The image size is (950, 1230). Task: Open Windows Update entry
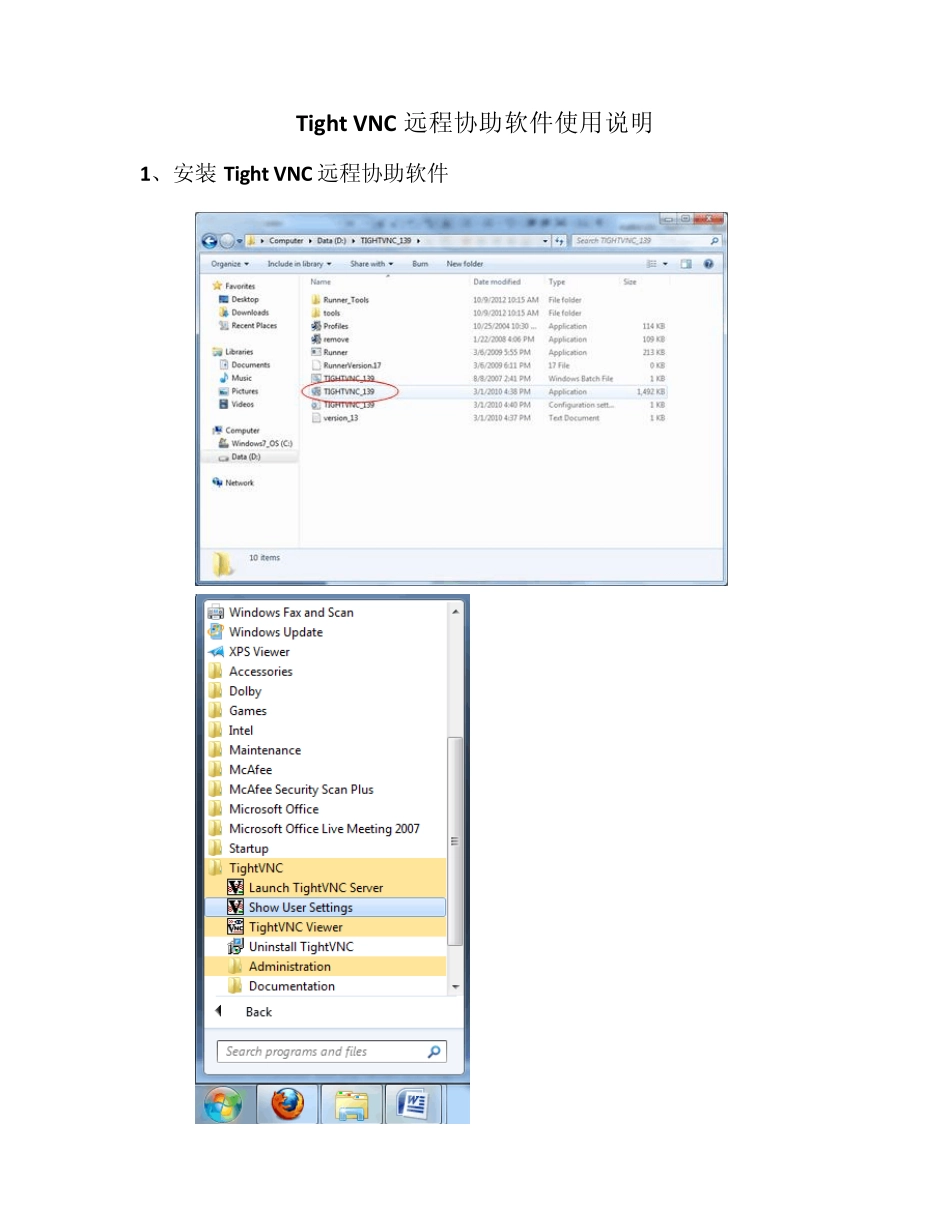pos(275,632)
